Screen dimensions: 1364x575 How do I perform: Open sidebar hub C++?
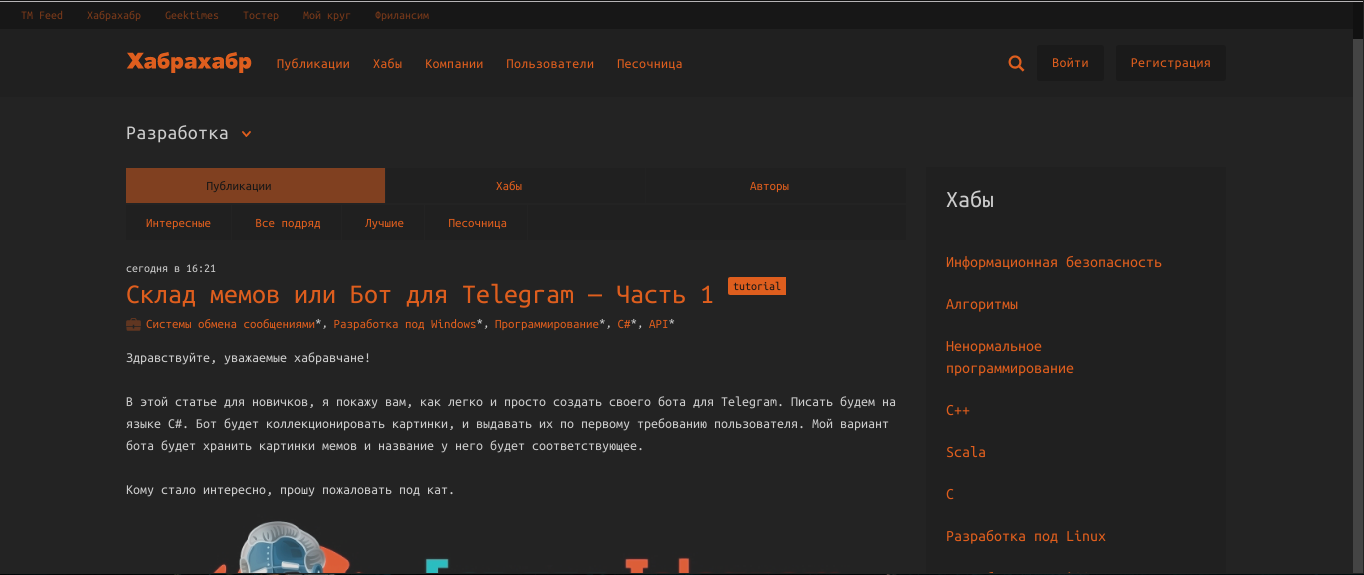[958, 410]
